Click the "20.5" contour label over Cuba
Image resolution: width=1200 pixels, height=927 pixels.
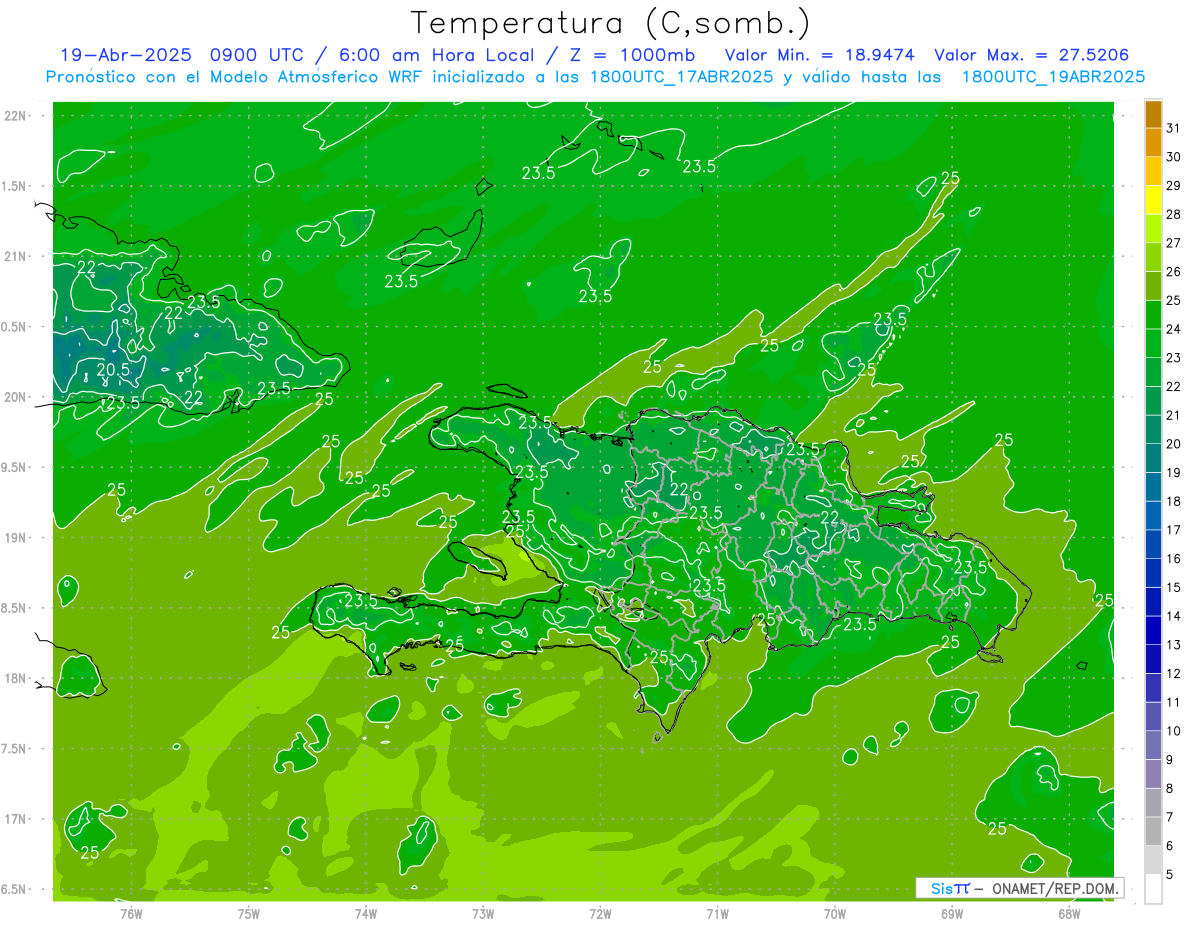point(113,370)
